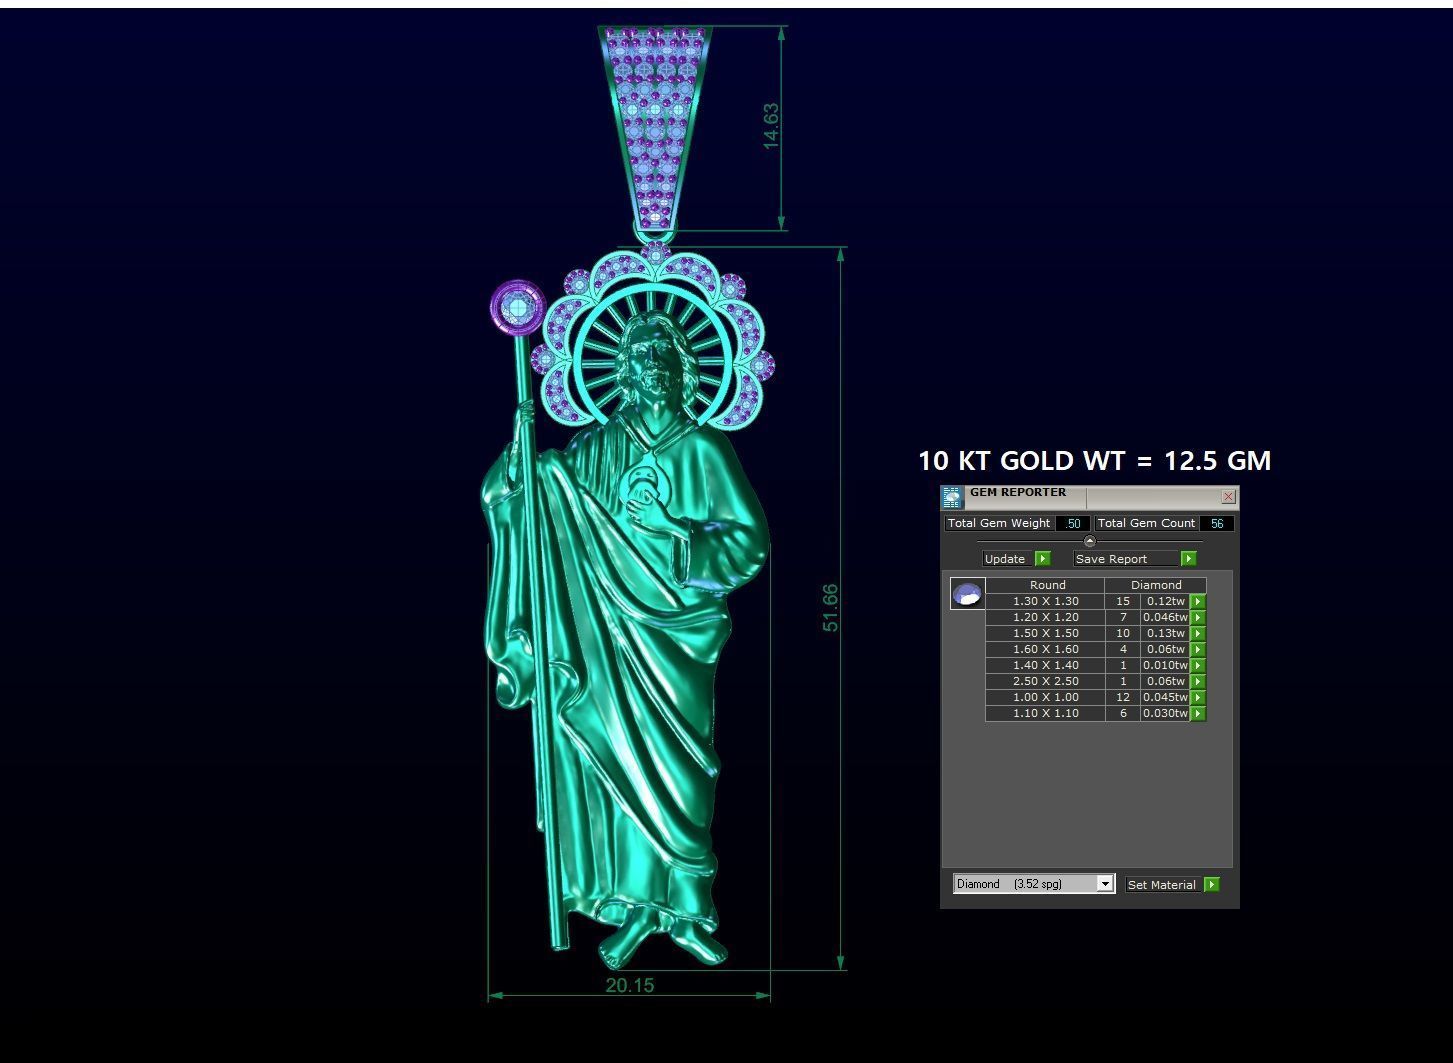The width and height of the screenshot is (1453, 1063).
Task: Click the Gem Reporter panel icon in title bar
Action: [951, 497]
